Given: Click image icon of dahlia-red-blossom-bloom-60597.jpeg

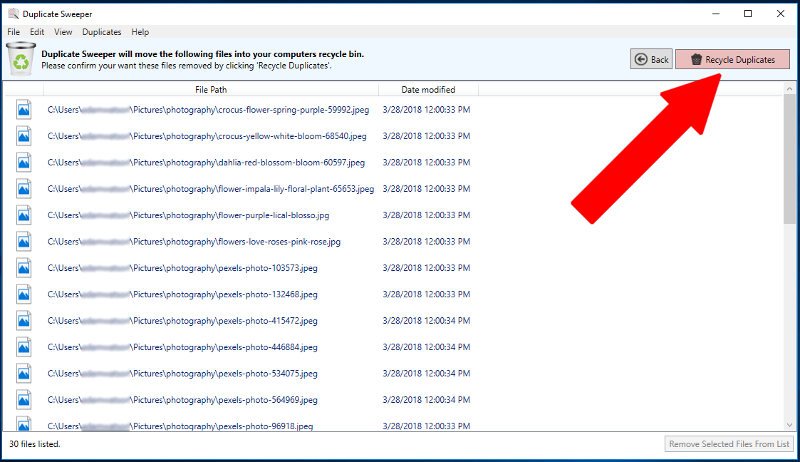Looking at the screenshot, I should tap(23, 163).
